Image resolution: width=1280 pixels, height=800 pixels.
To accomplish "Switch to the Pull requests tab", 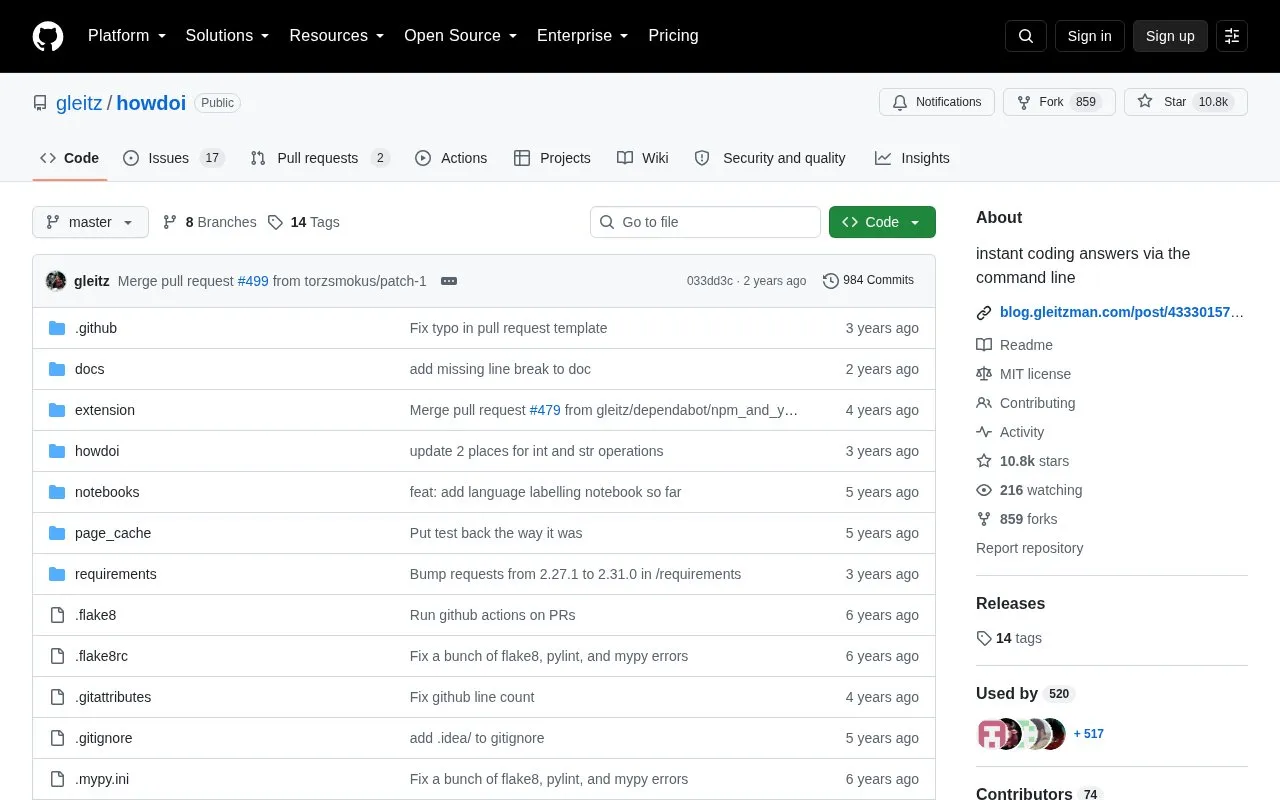I will coord(320,158).
